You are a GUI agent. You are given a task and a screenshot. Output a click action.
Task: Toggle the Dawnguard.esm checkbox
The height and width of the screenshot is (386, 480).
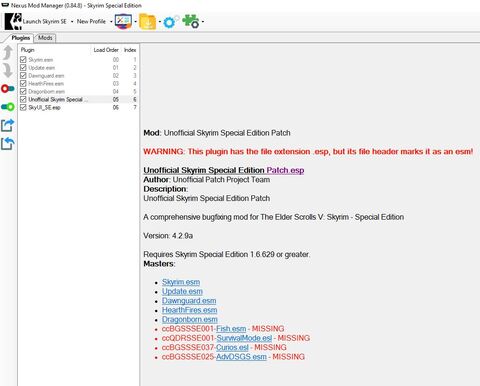click(23, 75)
